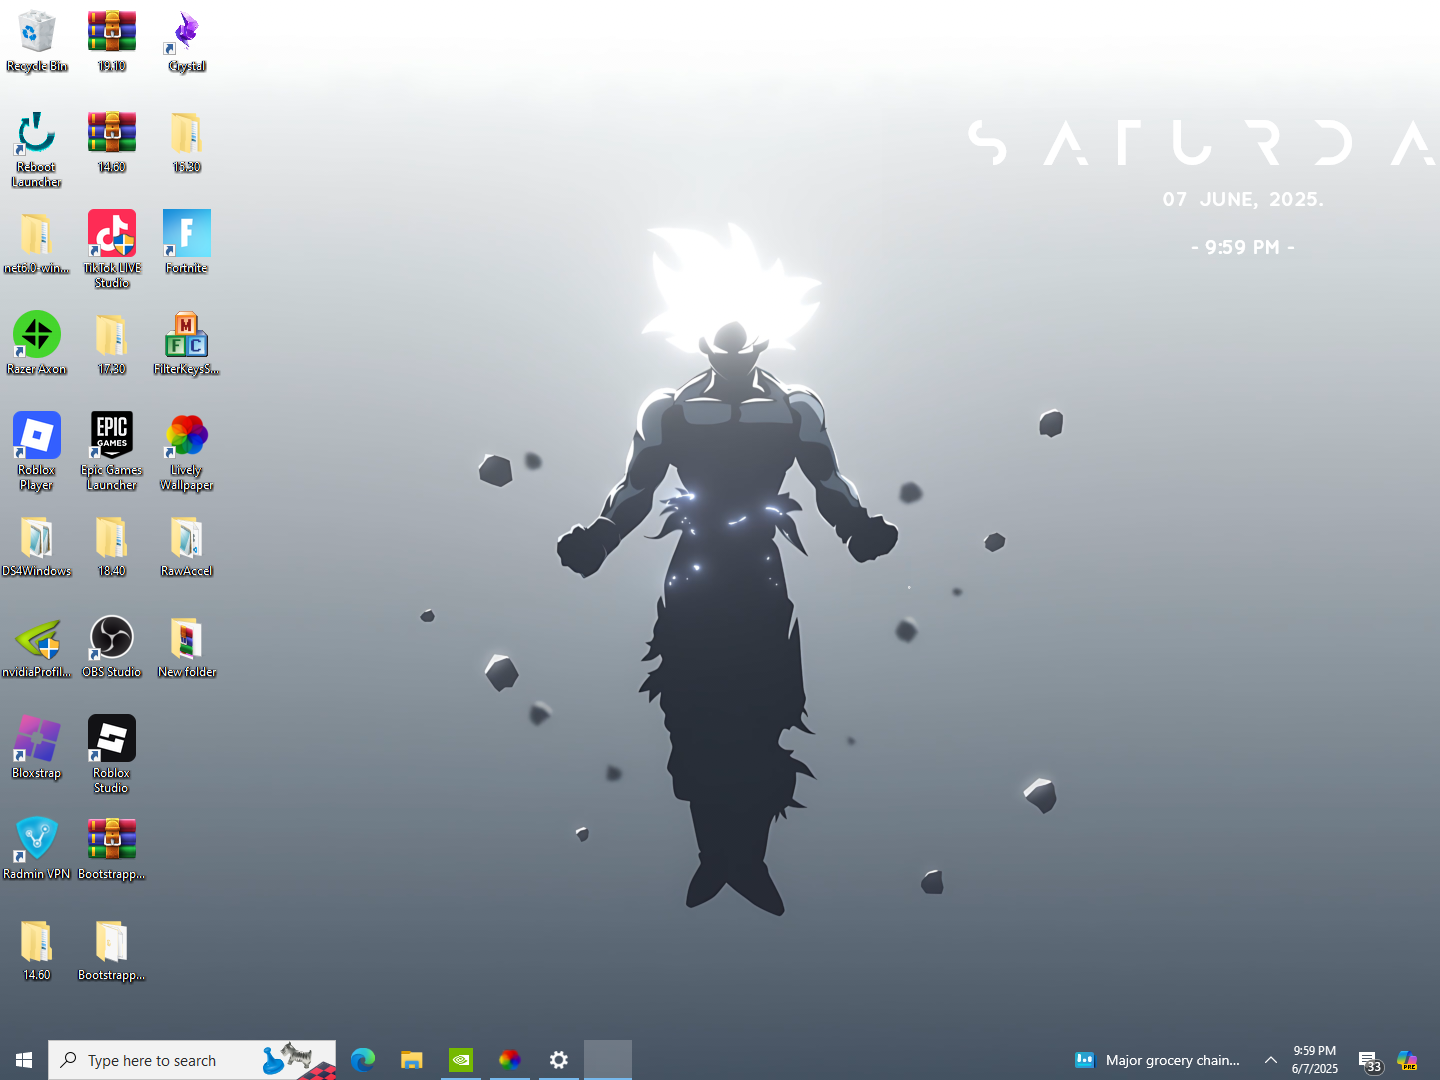Open Epic Games Launcher
Image resolution: width=1440 pixels, height=1080 pixels.
pos(112,452)
